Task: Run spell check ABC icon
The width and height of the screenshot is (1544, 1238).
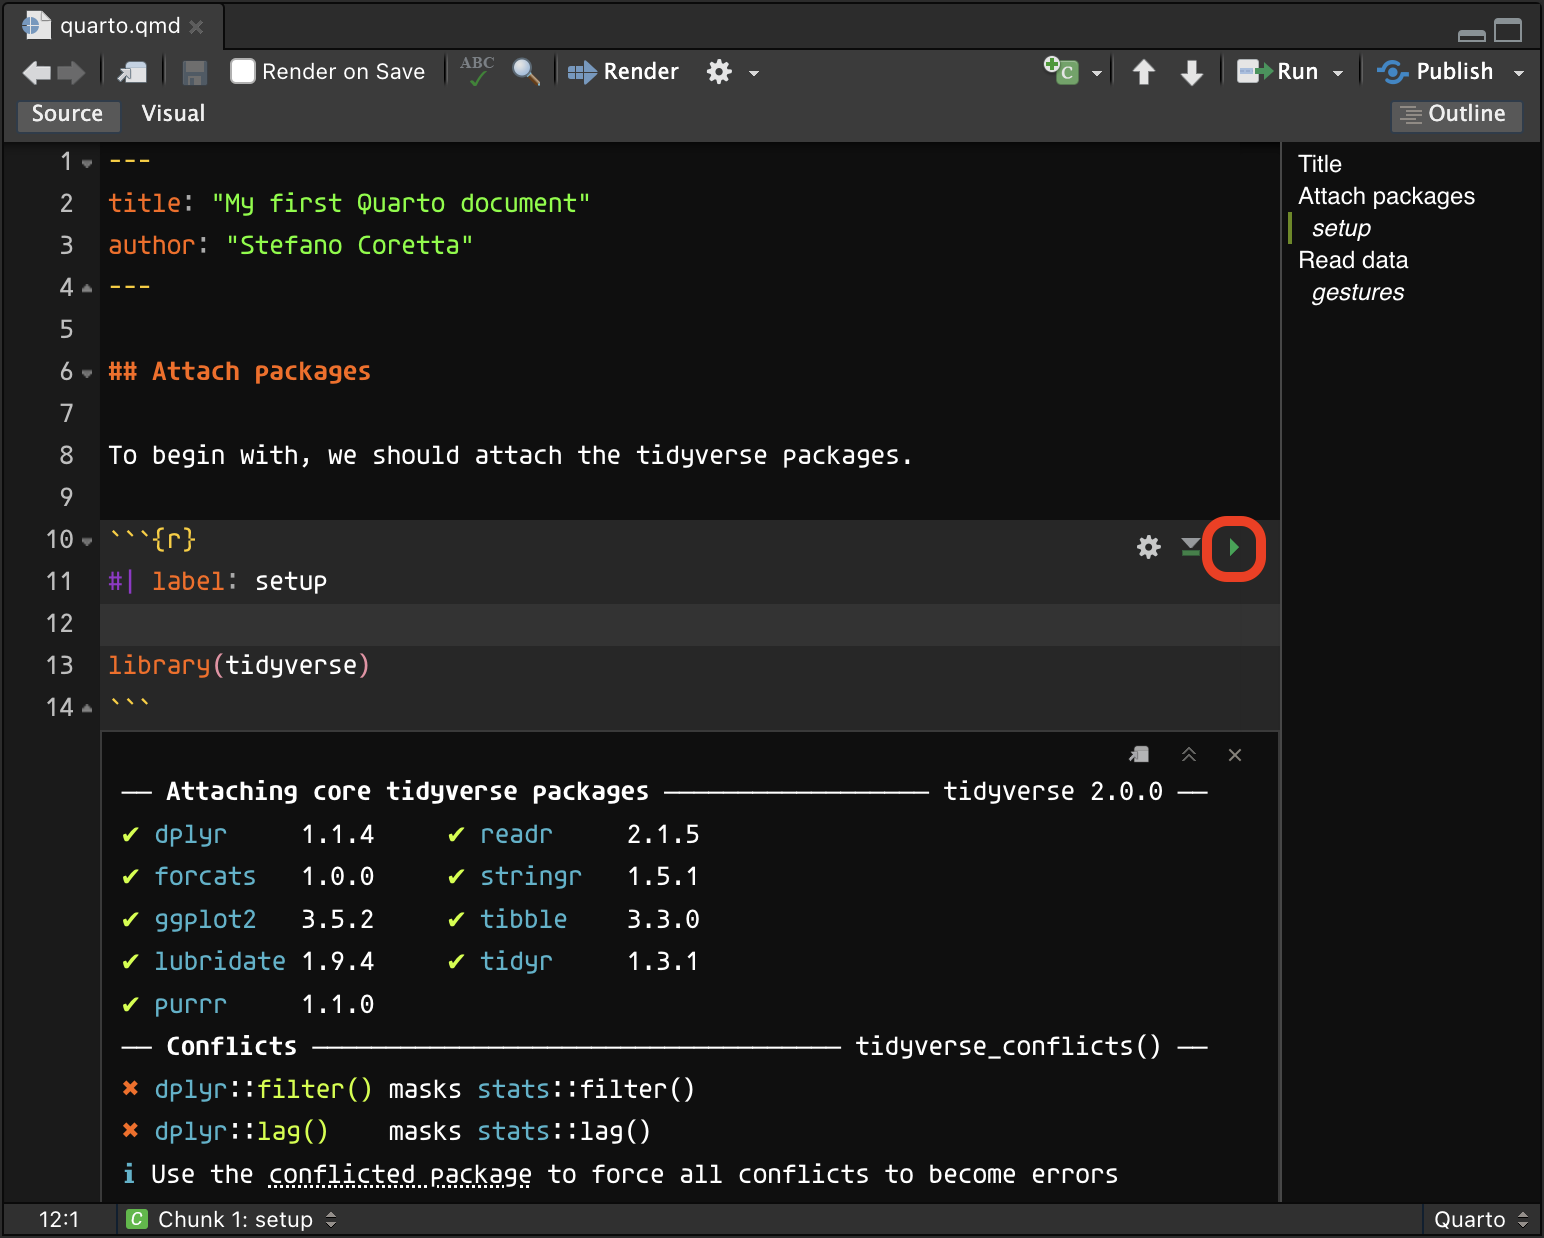Action: (477, 70)
